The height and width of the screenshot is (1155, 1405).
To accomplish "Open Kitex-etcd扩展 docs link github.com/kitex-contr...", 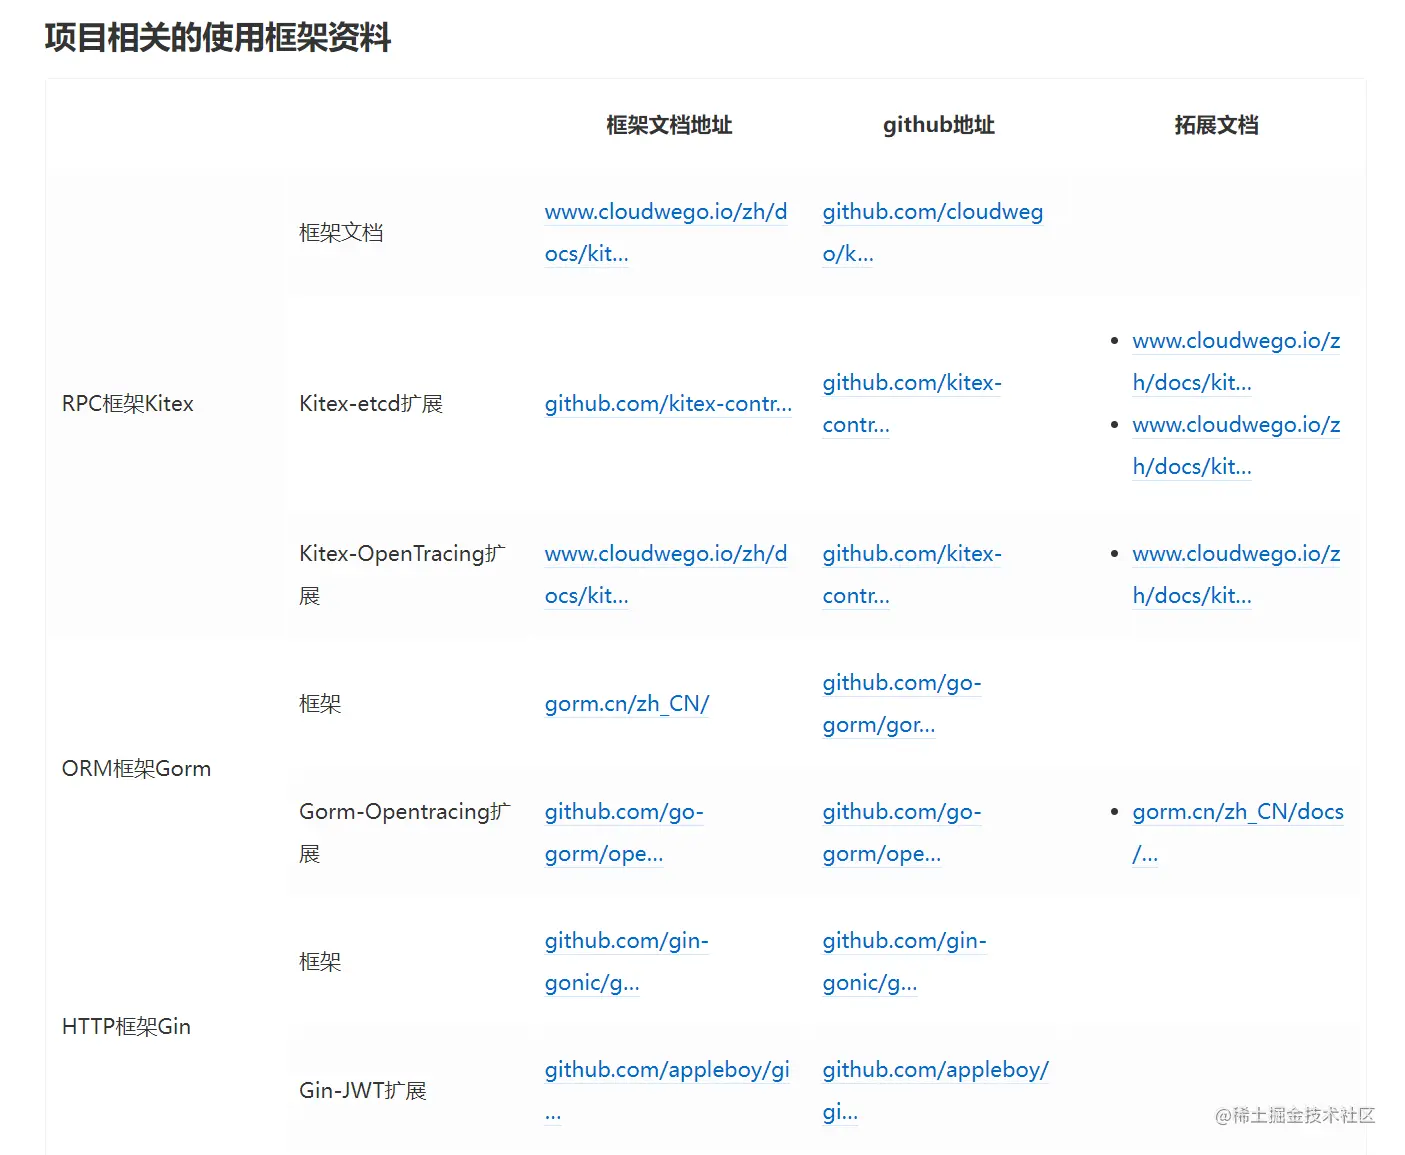I will tap(668, 404).
